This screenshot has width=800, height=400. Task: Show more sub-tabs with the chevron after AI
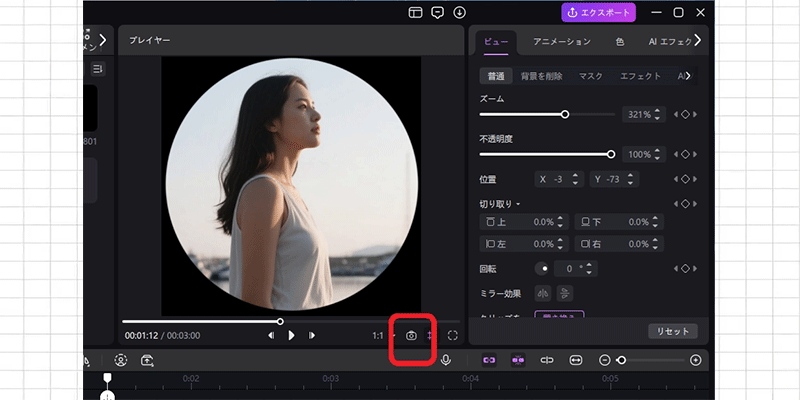coord(688,76)
